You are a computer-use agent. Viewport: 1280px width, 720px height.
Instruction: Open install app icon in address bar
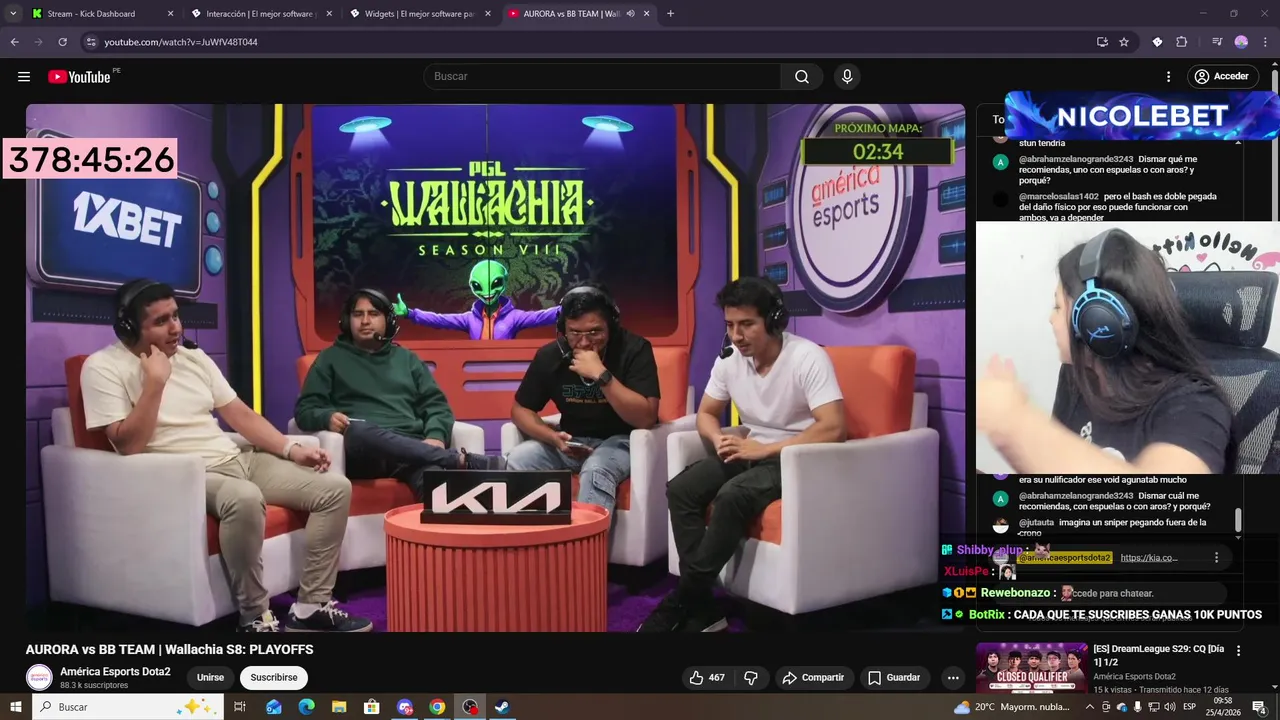tap(1102, 42)
